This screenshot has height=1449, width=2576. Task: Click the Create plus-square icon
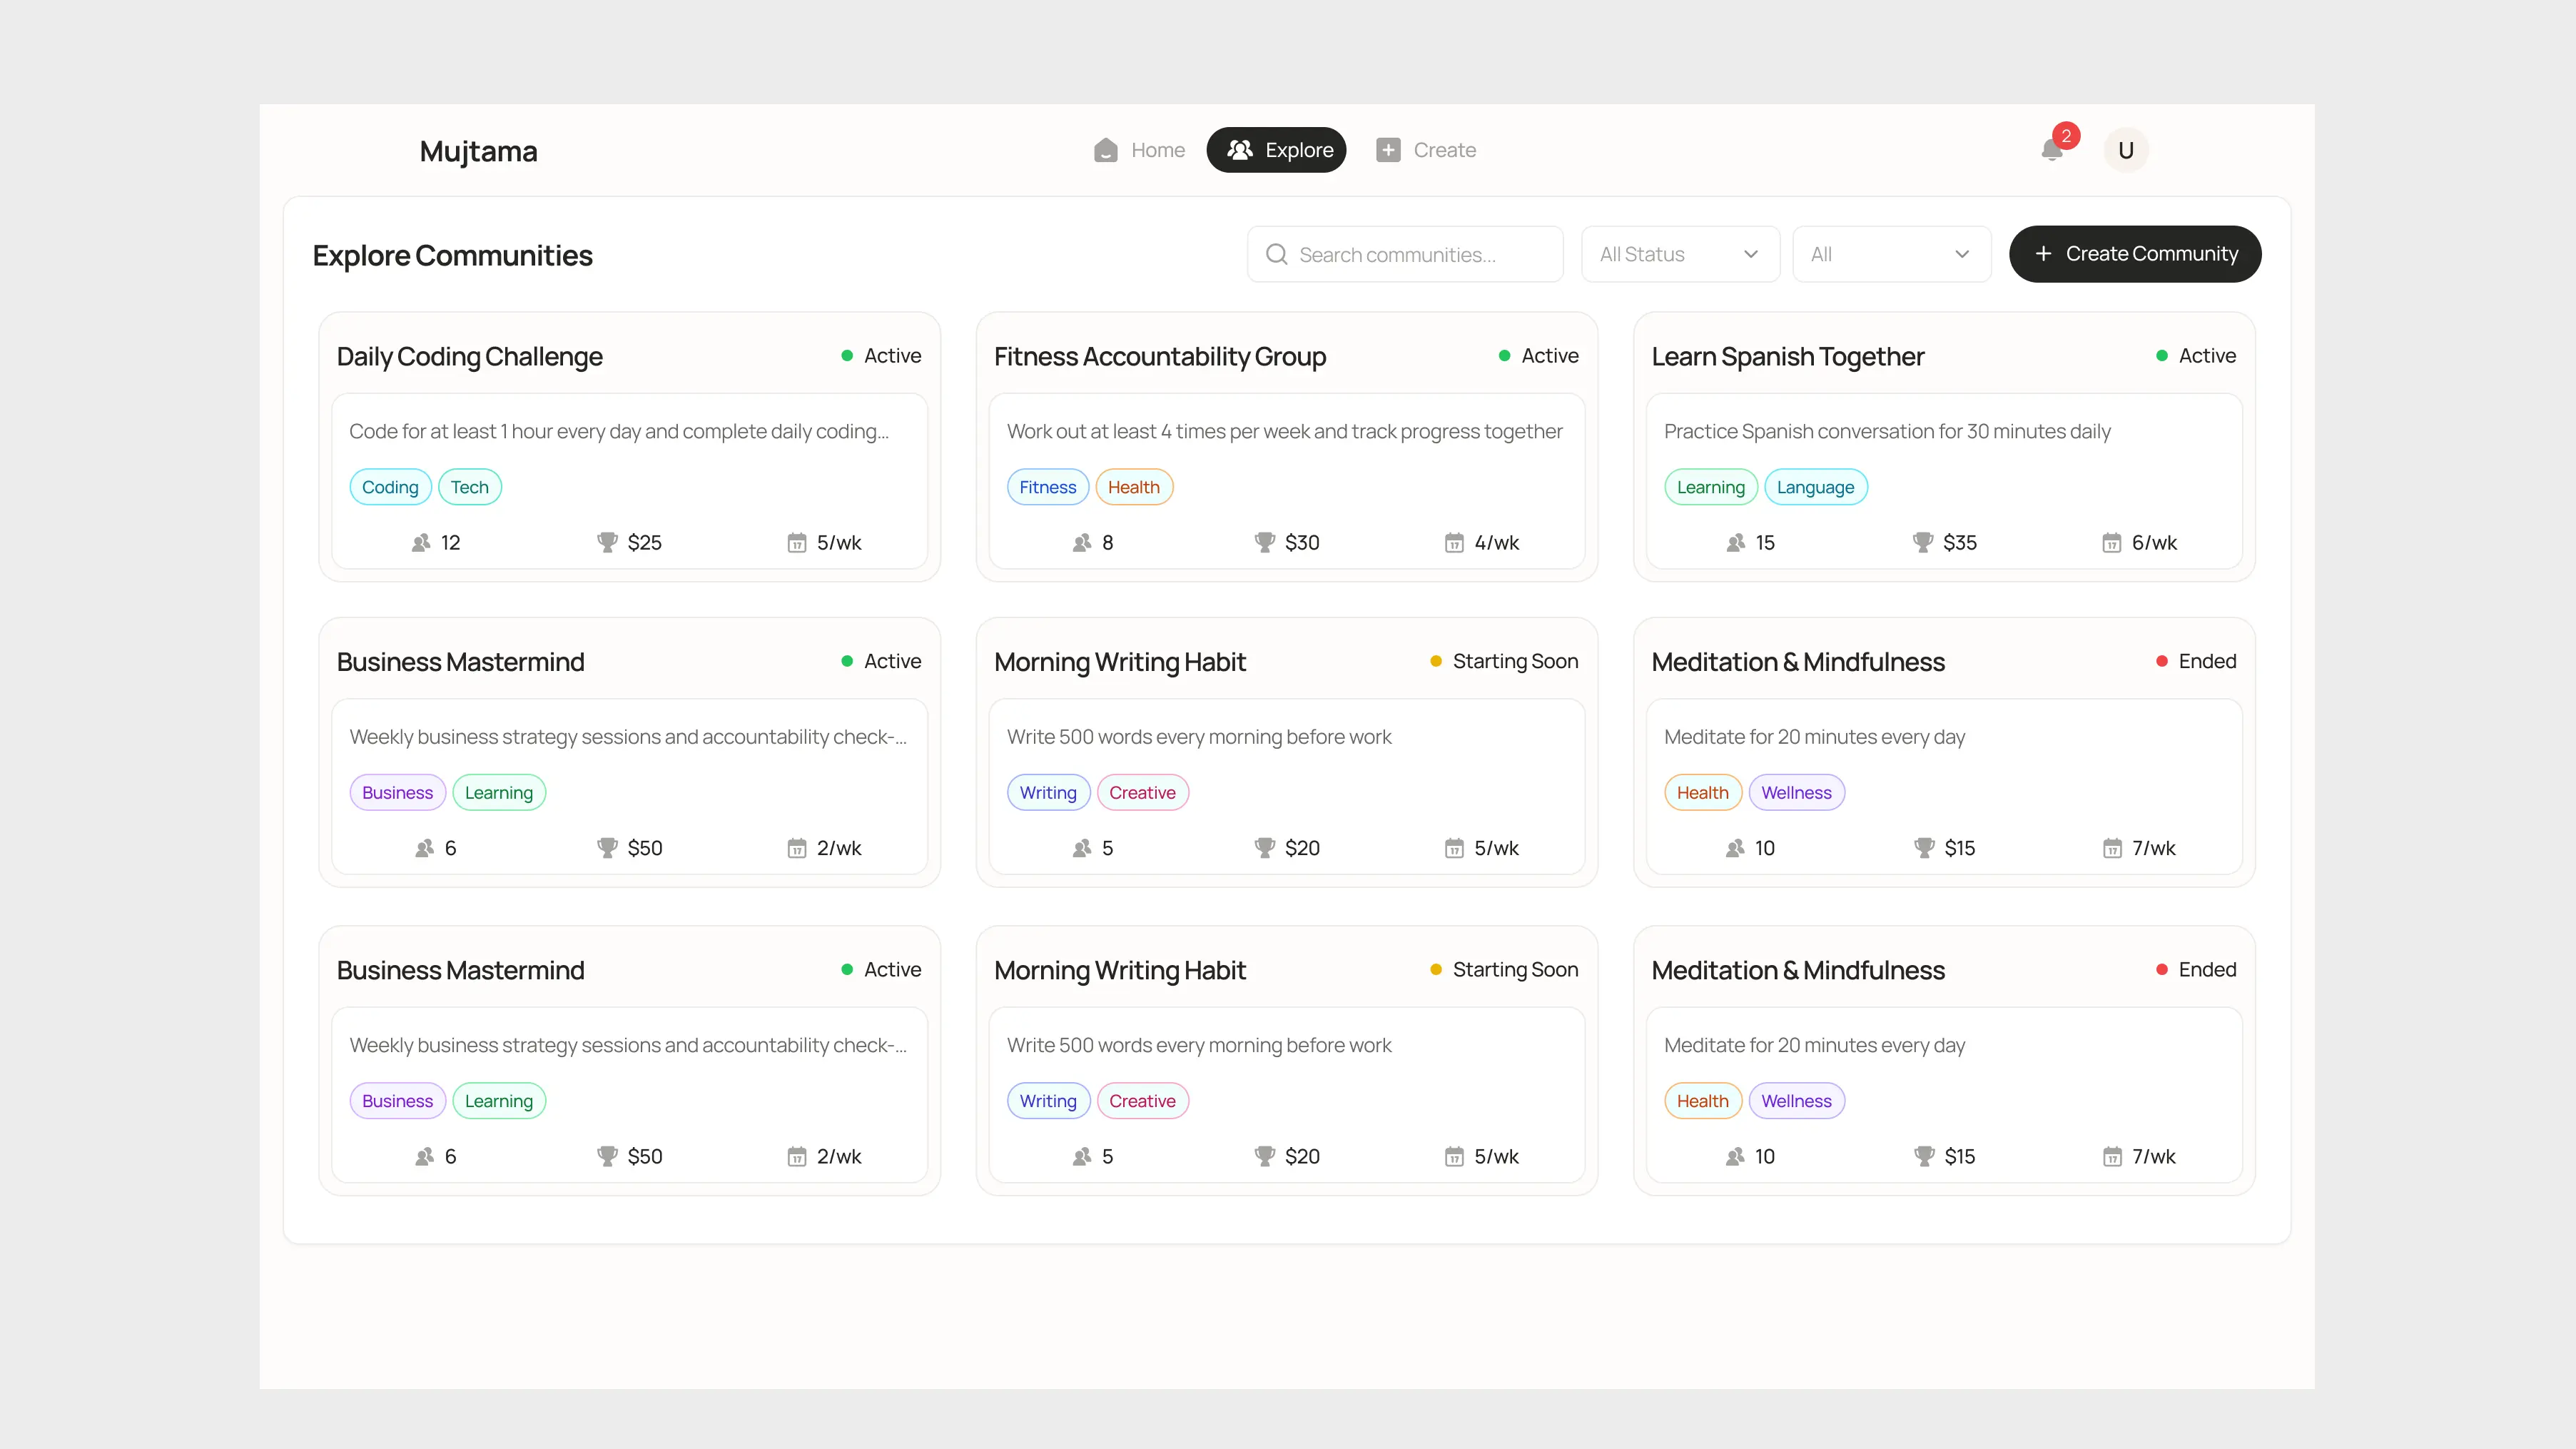click(1388, 150)
